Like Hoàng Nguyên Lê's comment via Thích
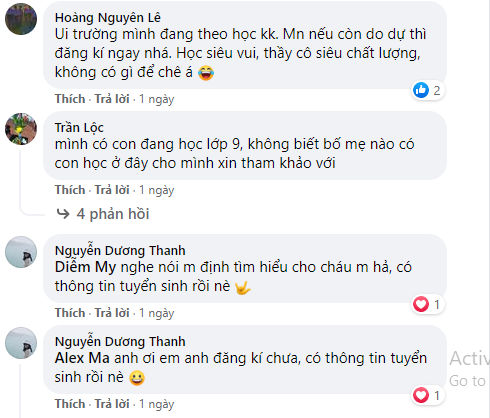Viewport: 490px width, 418px height. pyautogui.click(x=70, y=99)
